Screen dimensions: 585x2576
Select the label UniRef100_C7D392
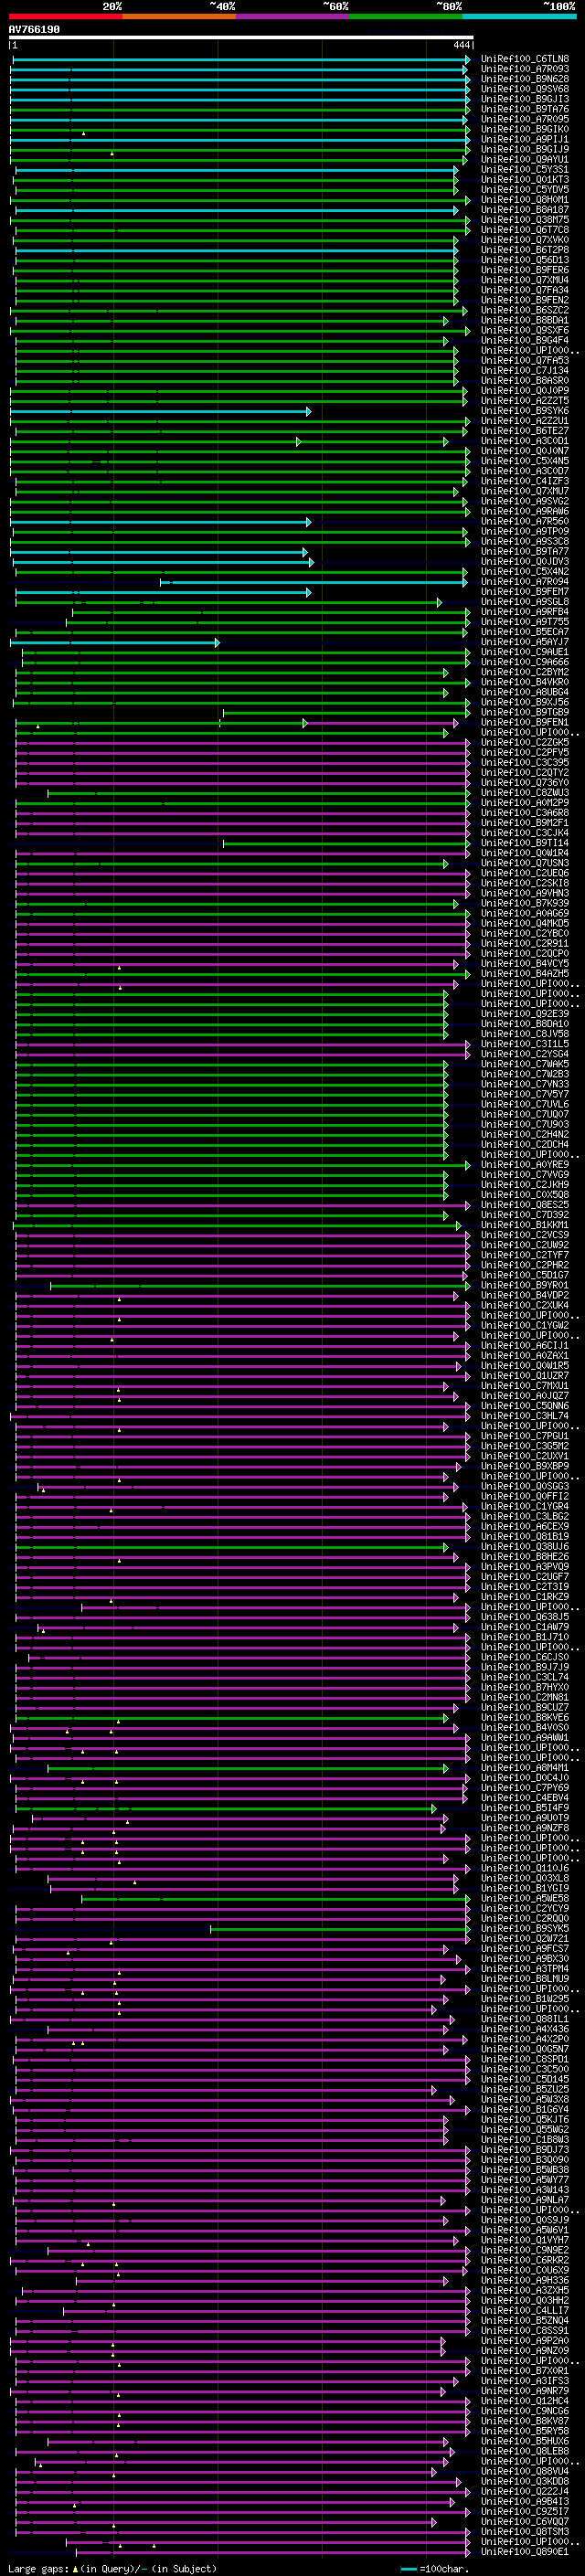525,1215
